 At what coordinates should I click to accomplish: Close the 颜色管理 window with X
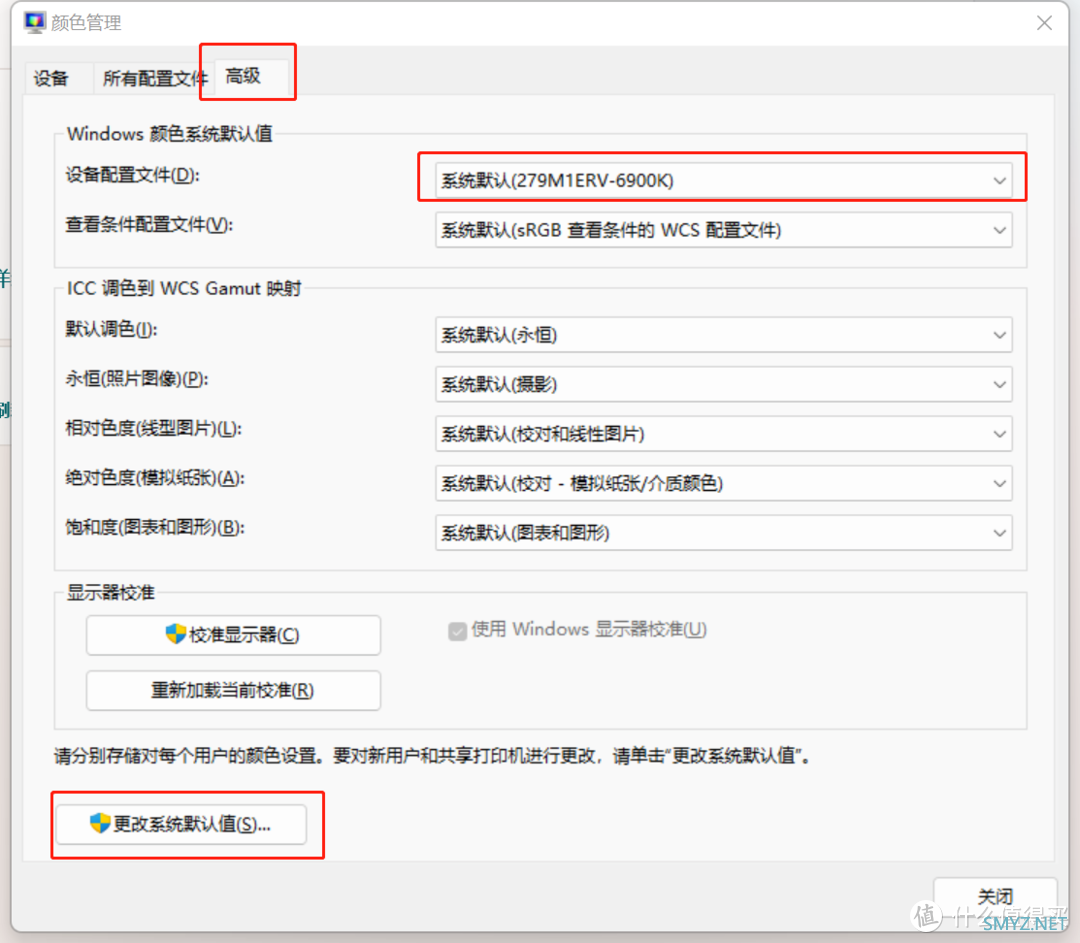1044,23
